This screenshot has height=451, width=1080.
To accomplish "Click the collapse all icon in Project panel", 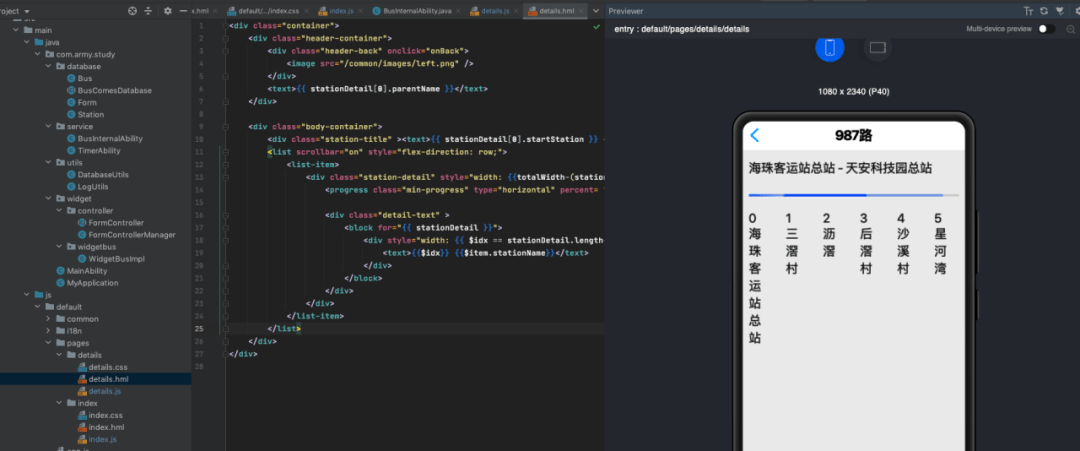I will pos(148,11).
